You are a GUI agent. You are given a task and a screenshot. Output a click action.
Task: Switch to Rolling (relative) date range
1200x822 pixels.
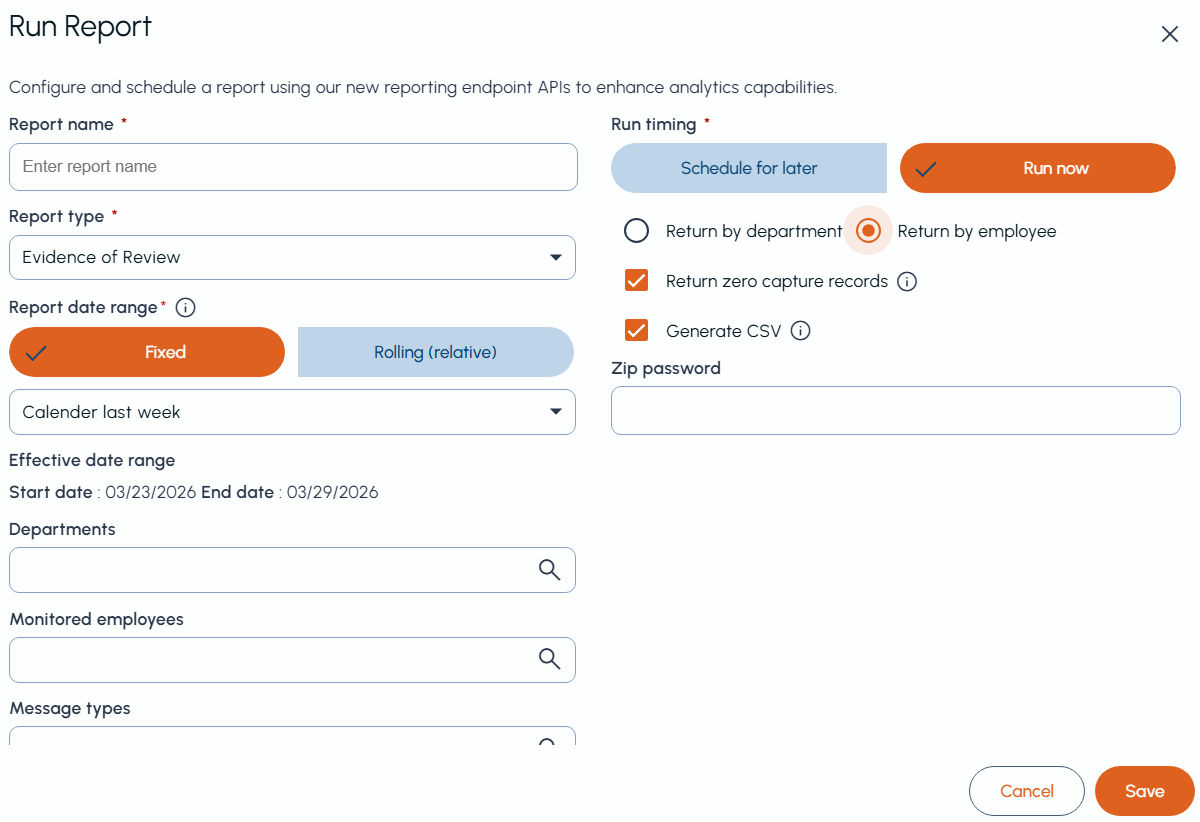click(436, 352)
